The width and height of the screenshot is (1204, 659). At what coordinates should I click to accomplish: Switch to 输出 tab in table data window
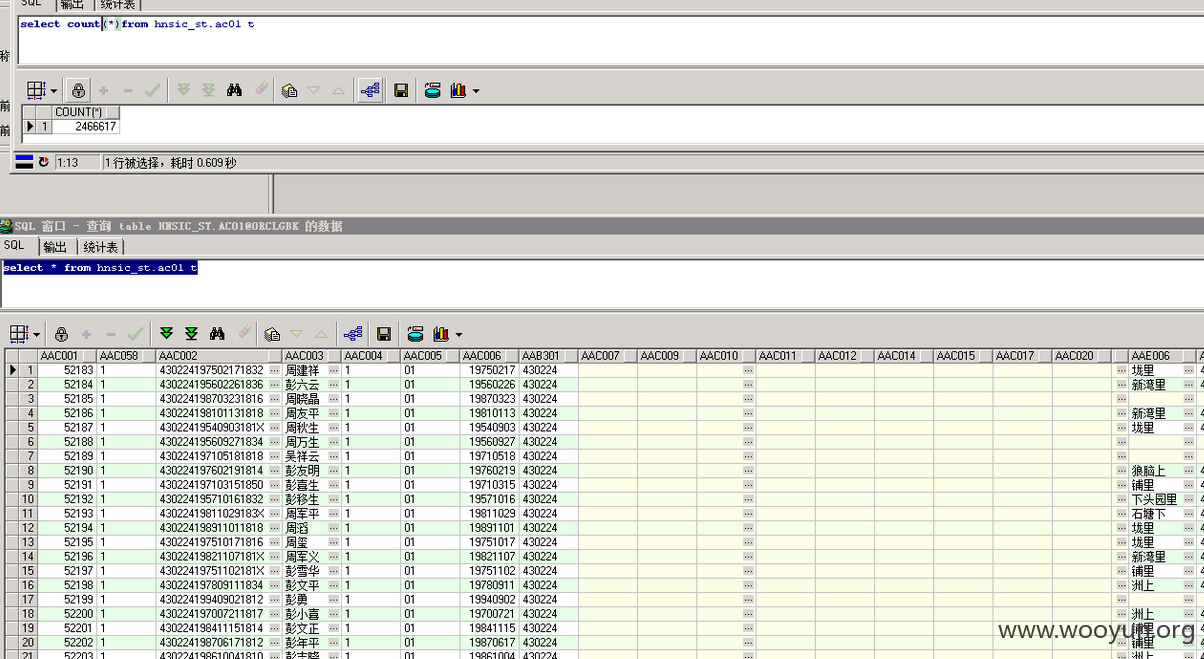click(x=55, y=247)
